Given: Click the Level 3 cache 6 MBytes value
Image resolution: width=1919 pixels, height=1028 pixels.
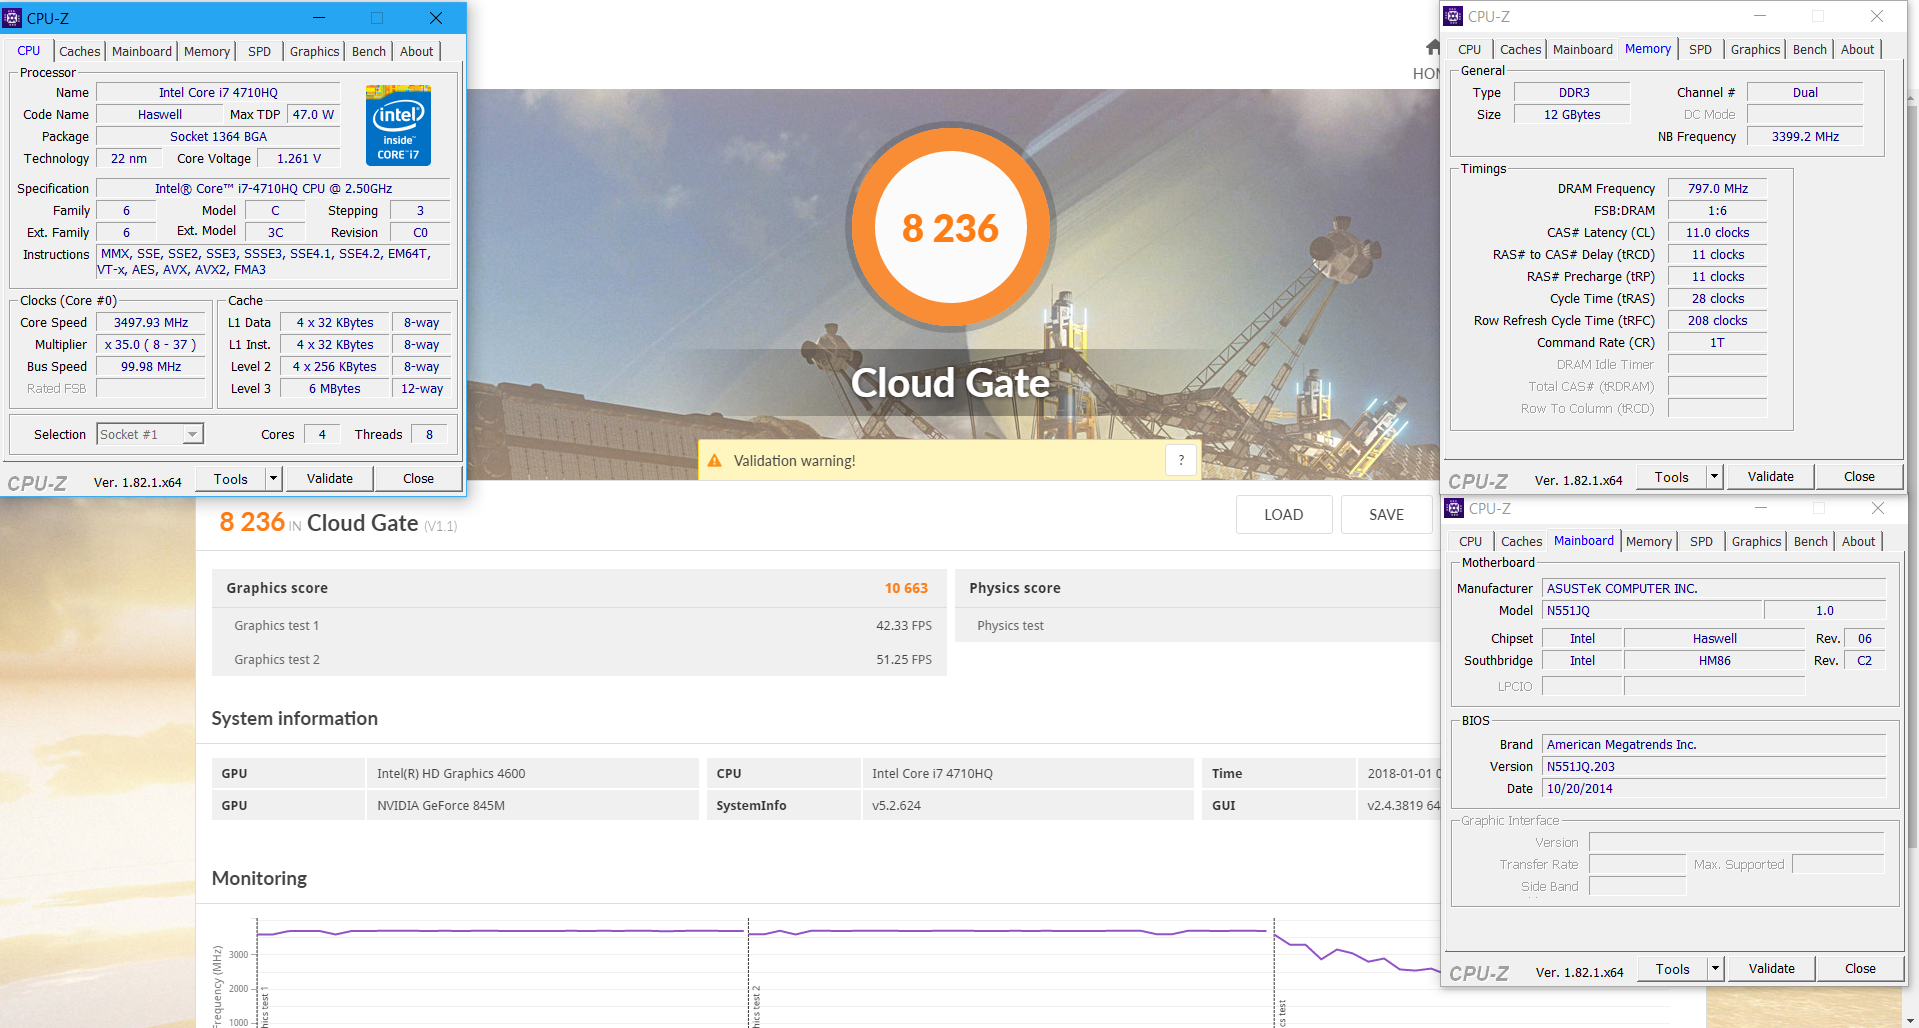Looking at the screenshot, I should pyautogui.click(x=334, y=389).
